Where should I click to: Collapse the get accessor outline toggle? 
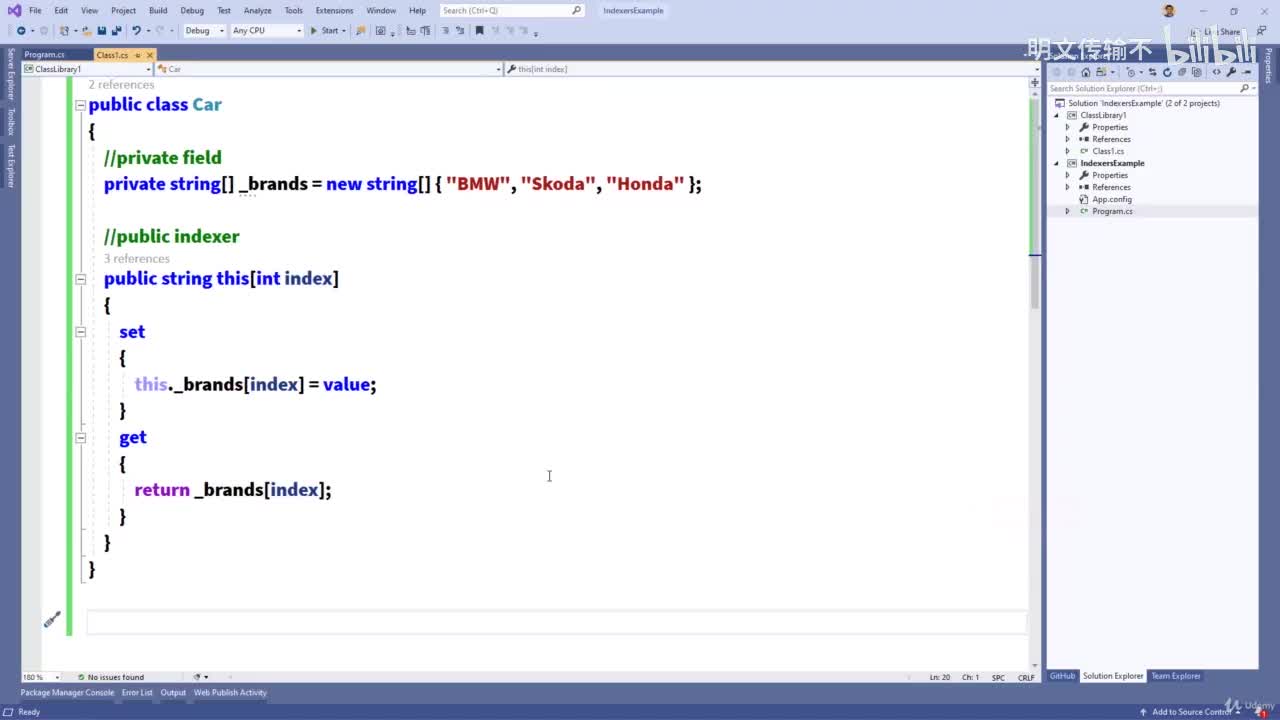(x=81, y=437)
